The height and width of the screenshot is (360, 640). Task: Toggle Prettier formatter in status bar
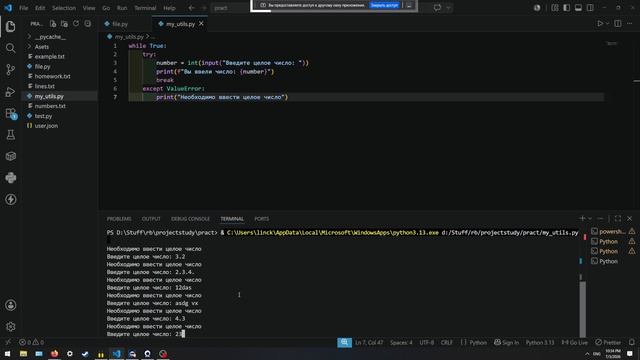coord(608,342)
